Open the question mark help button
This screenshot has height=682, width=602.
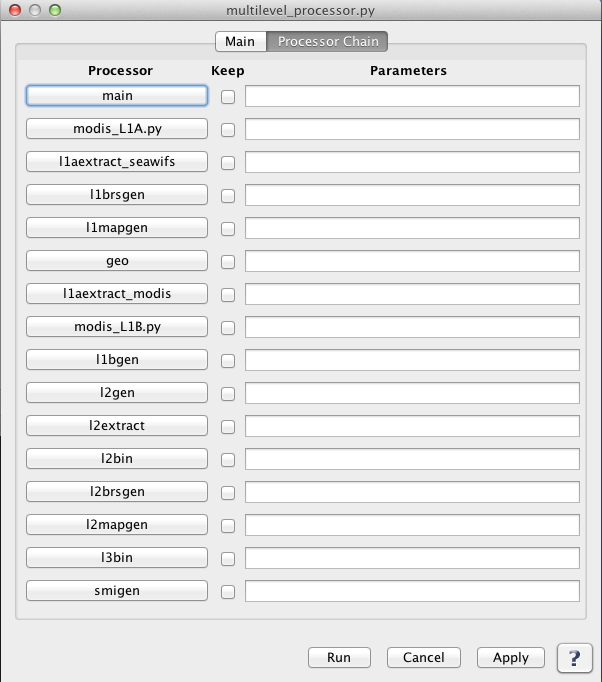click(x=575, y=658)
